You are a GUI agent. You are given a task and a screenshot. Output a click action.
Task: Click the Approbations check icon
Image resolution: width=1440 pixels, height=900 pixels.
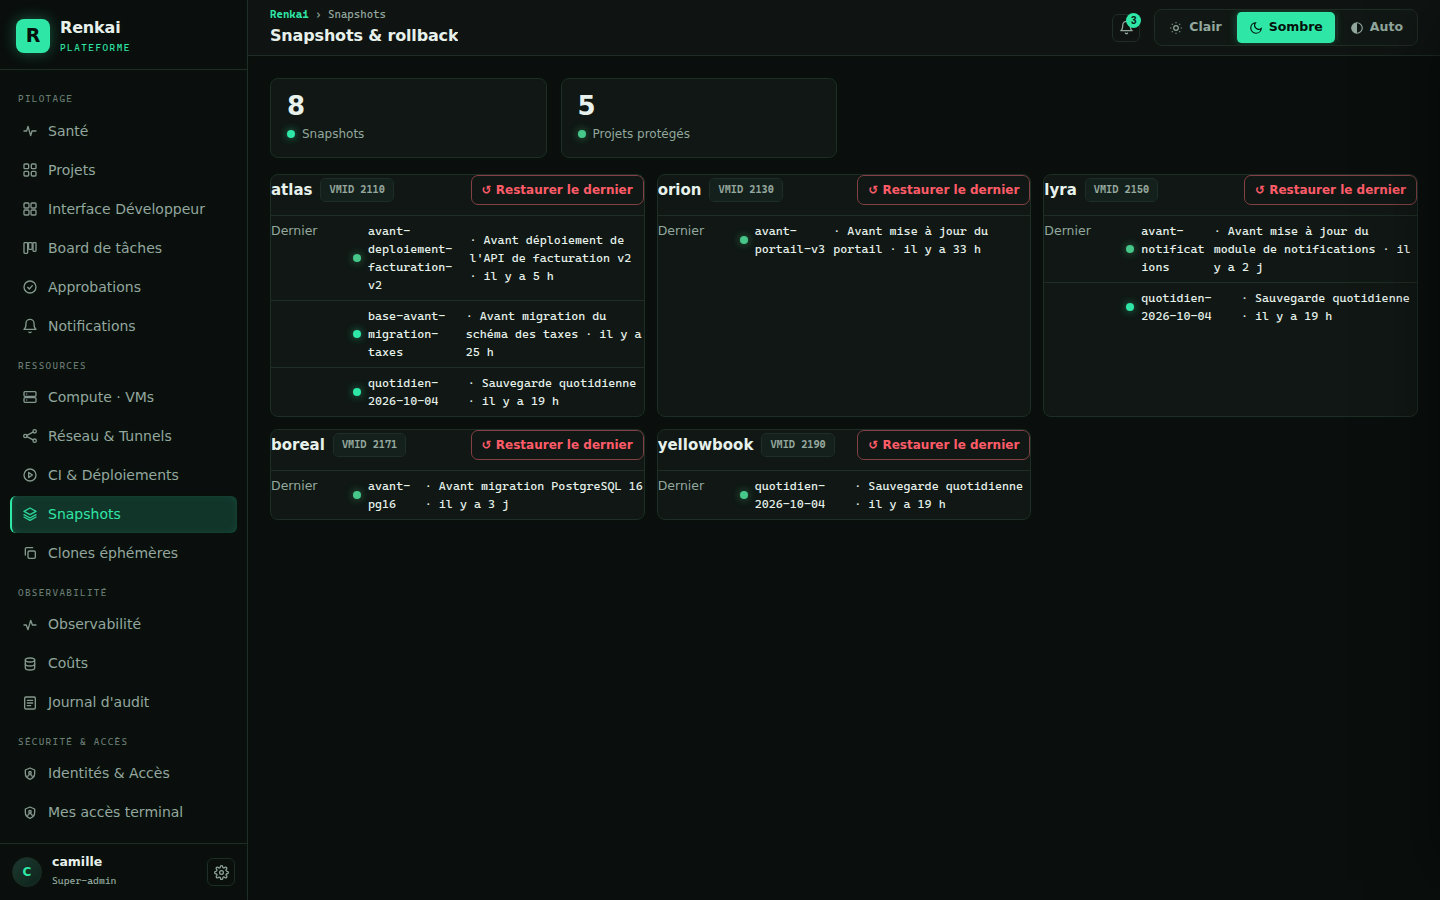[x=30, y=287]
